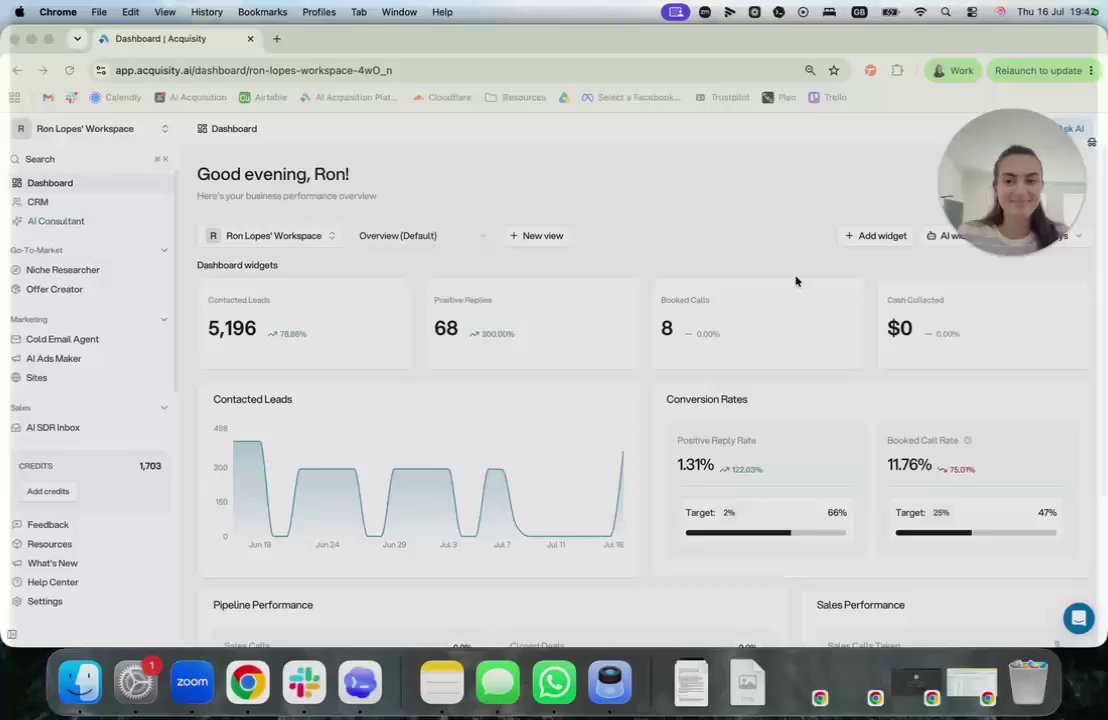
Task: Open a new browser tab
Action: click(x=276, y=39)
